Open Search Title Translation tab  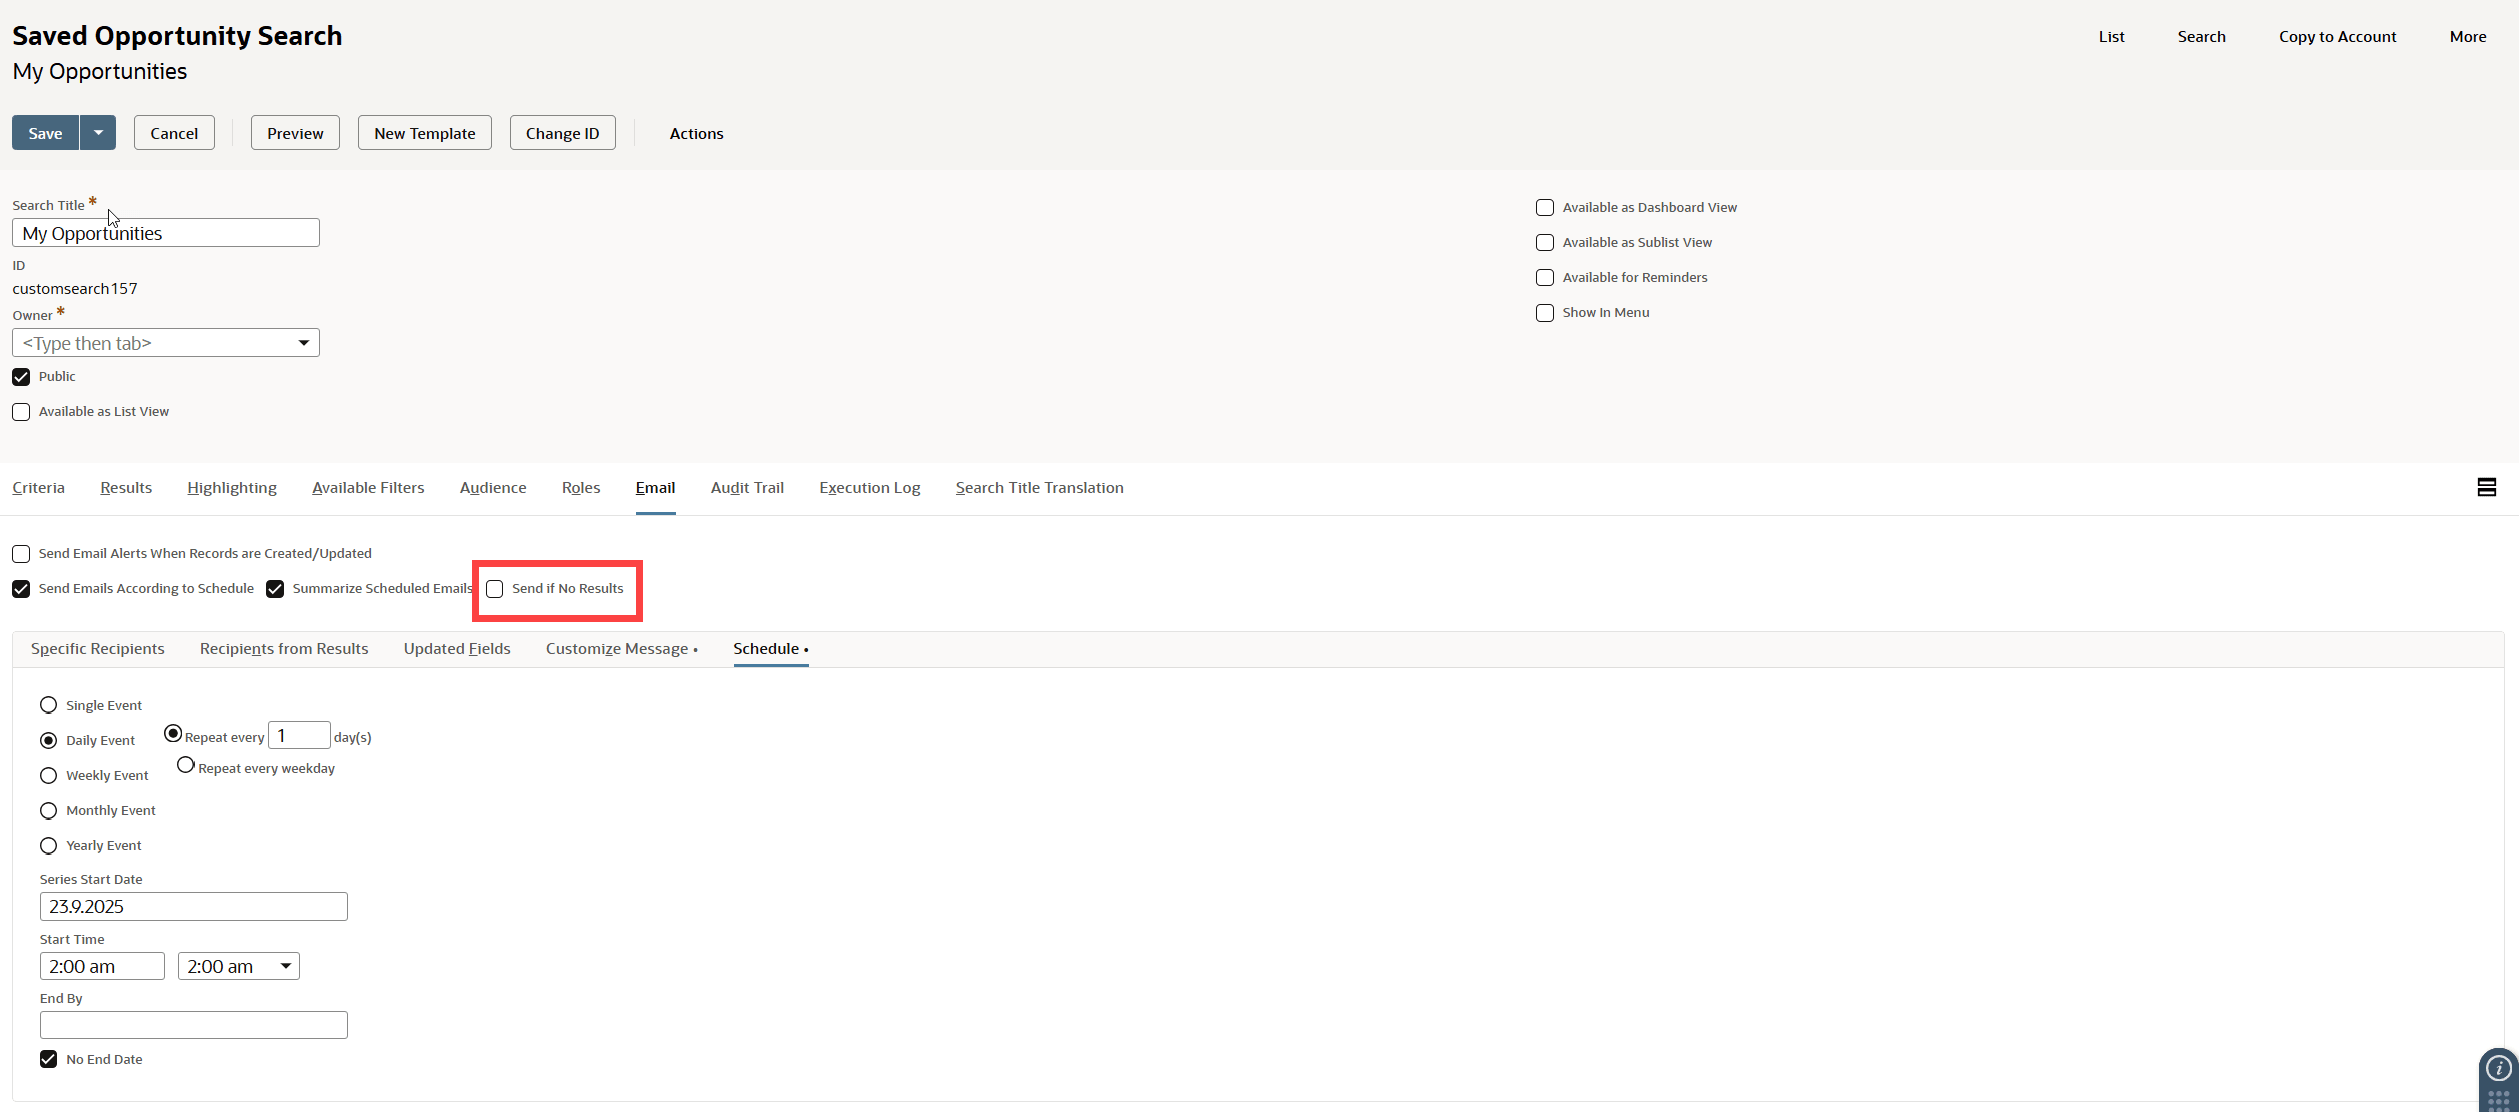[1039, 488]
